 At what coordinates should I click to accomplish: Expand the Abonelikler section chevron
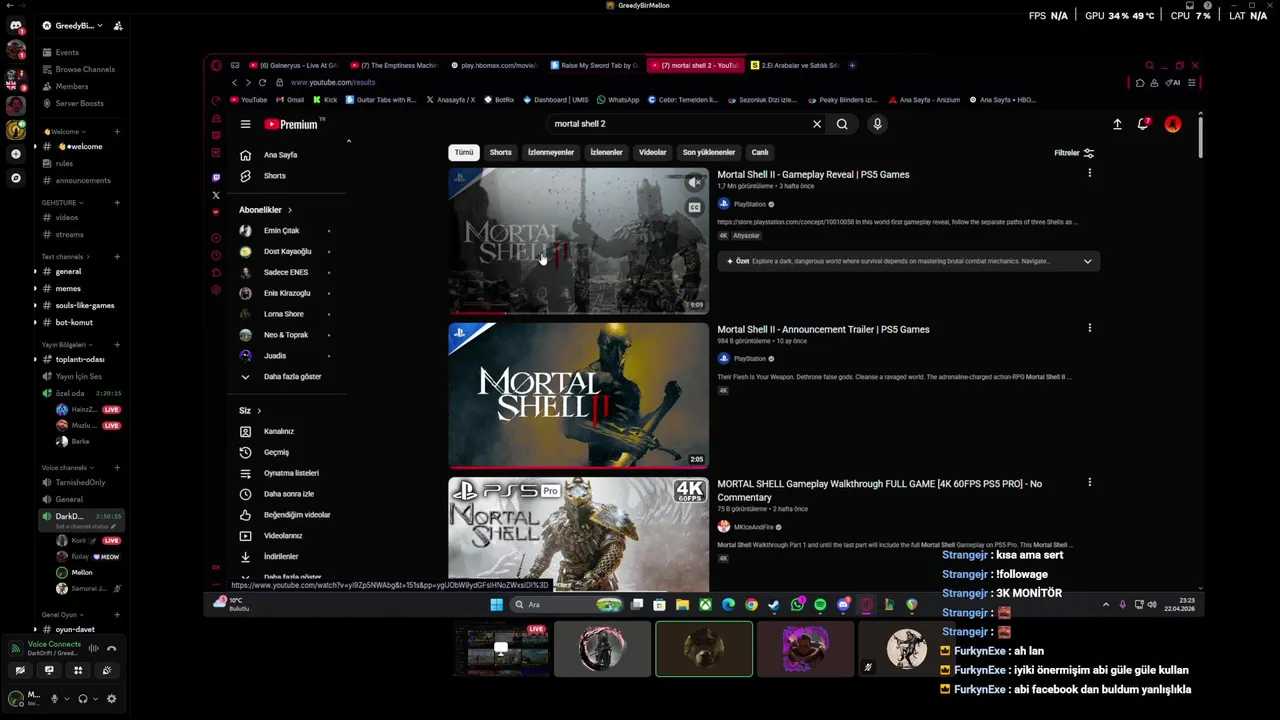(290, 210)
